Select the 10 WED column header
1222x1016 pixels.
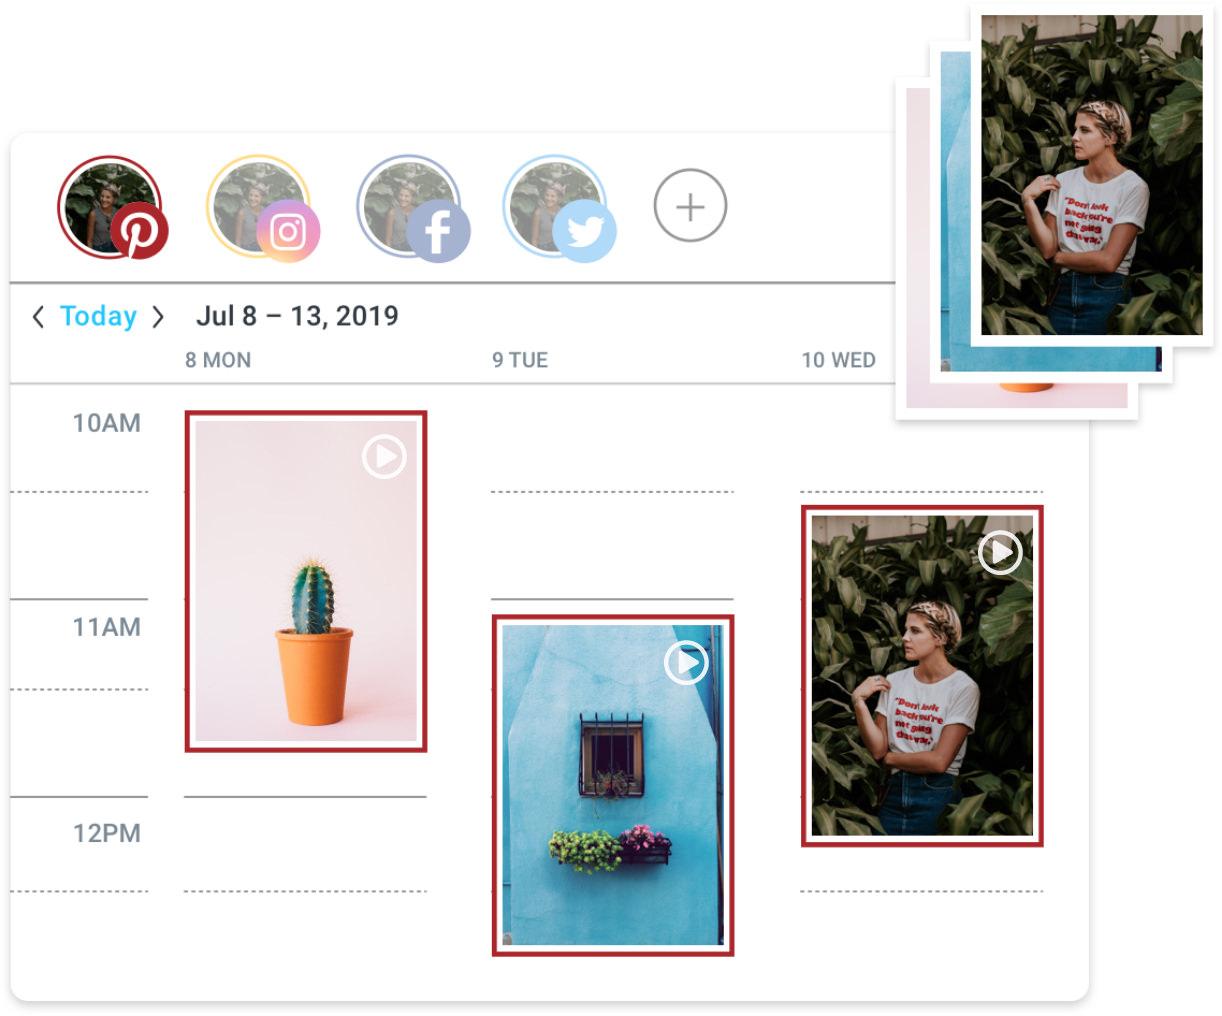pos(838,360)
